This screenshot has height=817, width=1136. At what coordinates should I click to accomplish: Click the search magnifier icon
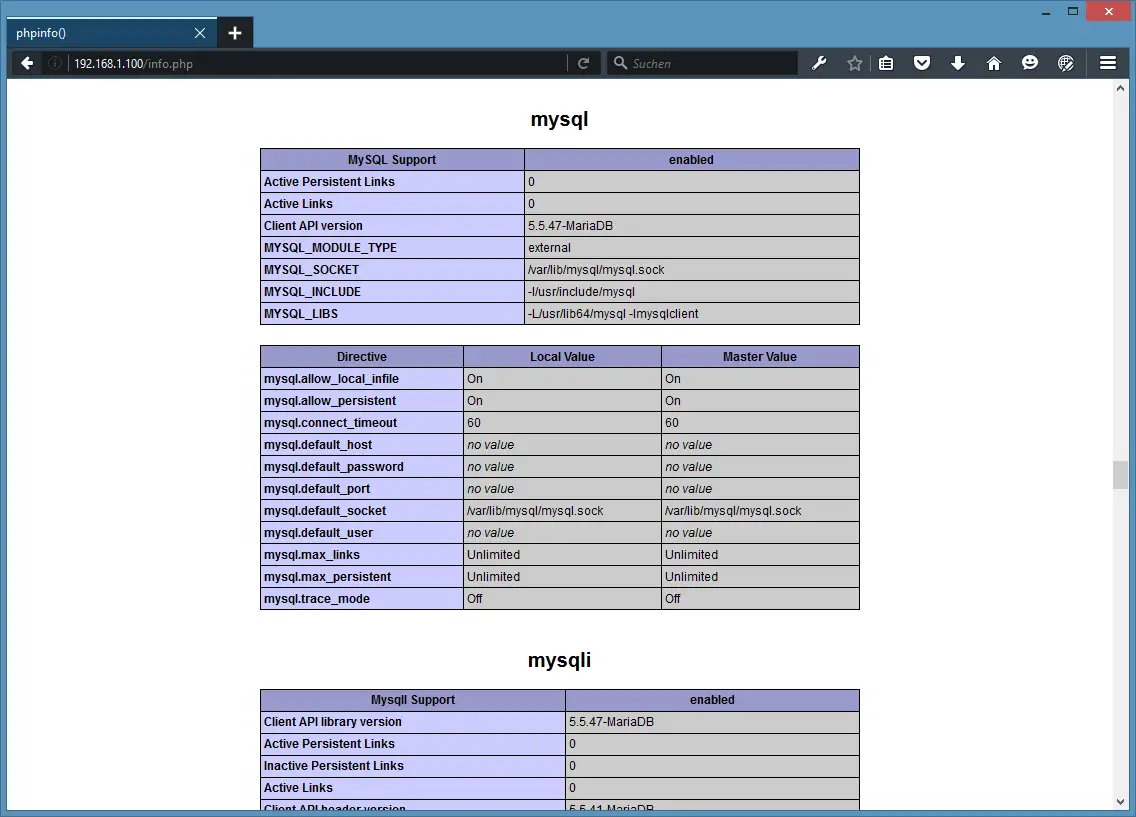tap(620, 63)
